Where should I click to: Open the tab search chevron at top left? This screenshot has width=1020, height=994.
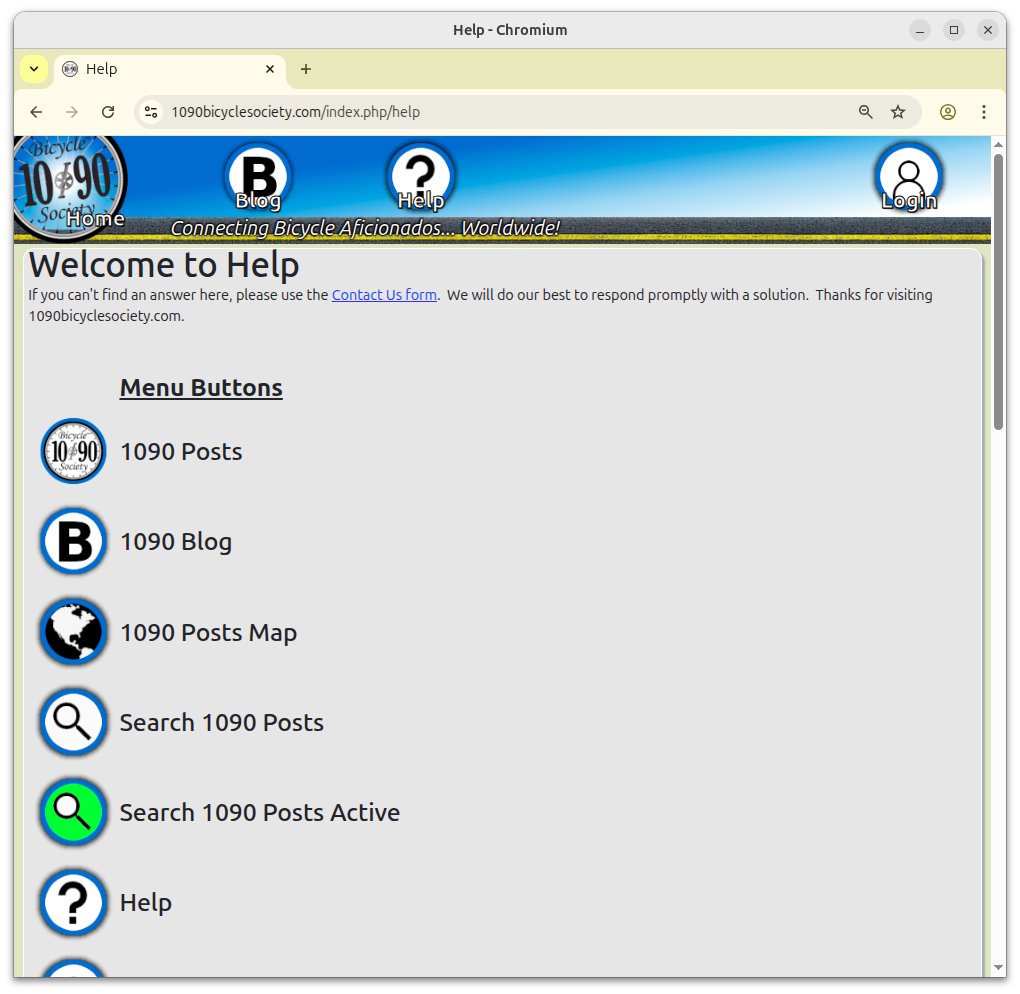[x=33, y=68]
